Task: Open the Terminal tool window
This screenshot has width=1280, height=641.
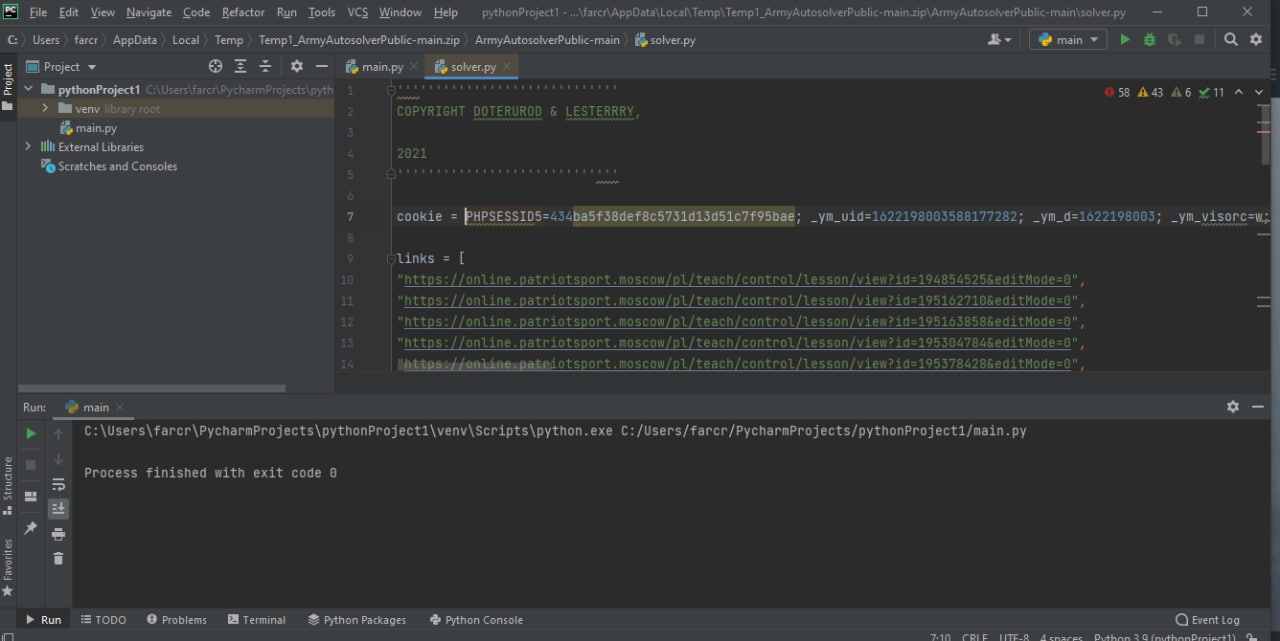Action: [x=256, y=620]
